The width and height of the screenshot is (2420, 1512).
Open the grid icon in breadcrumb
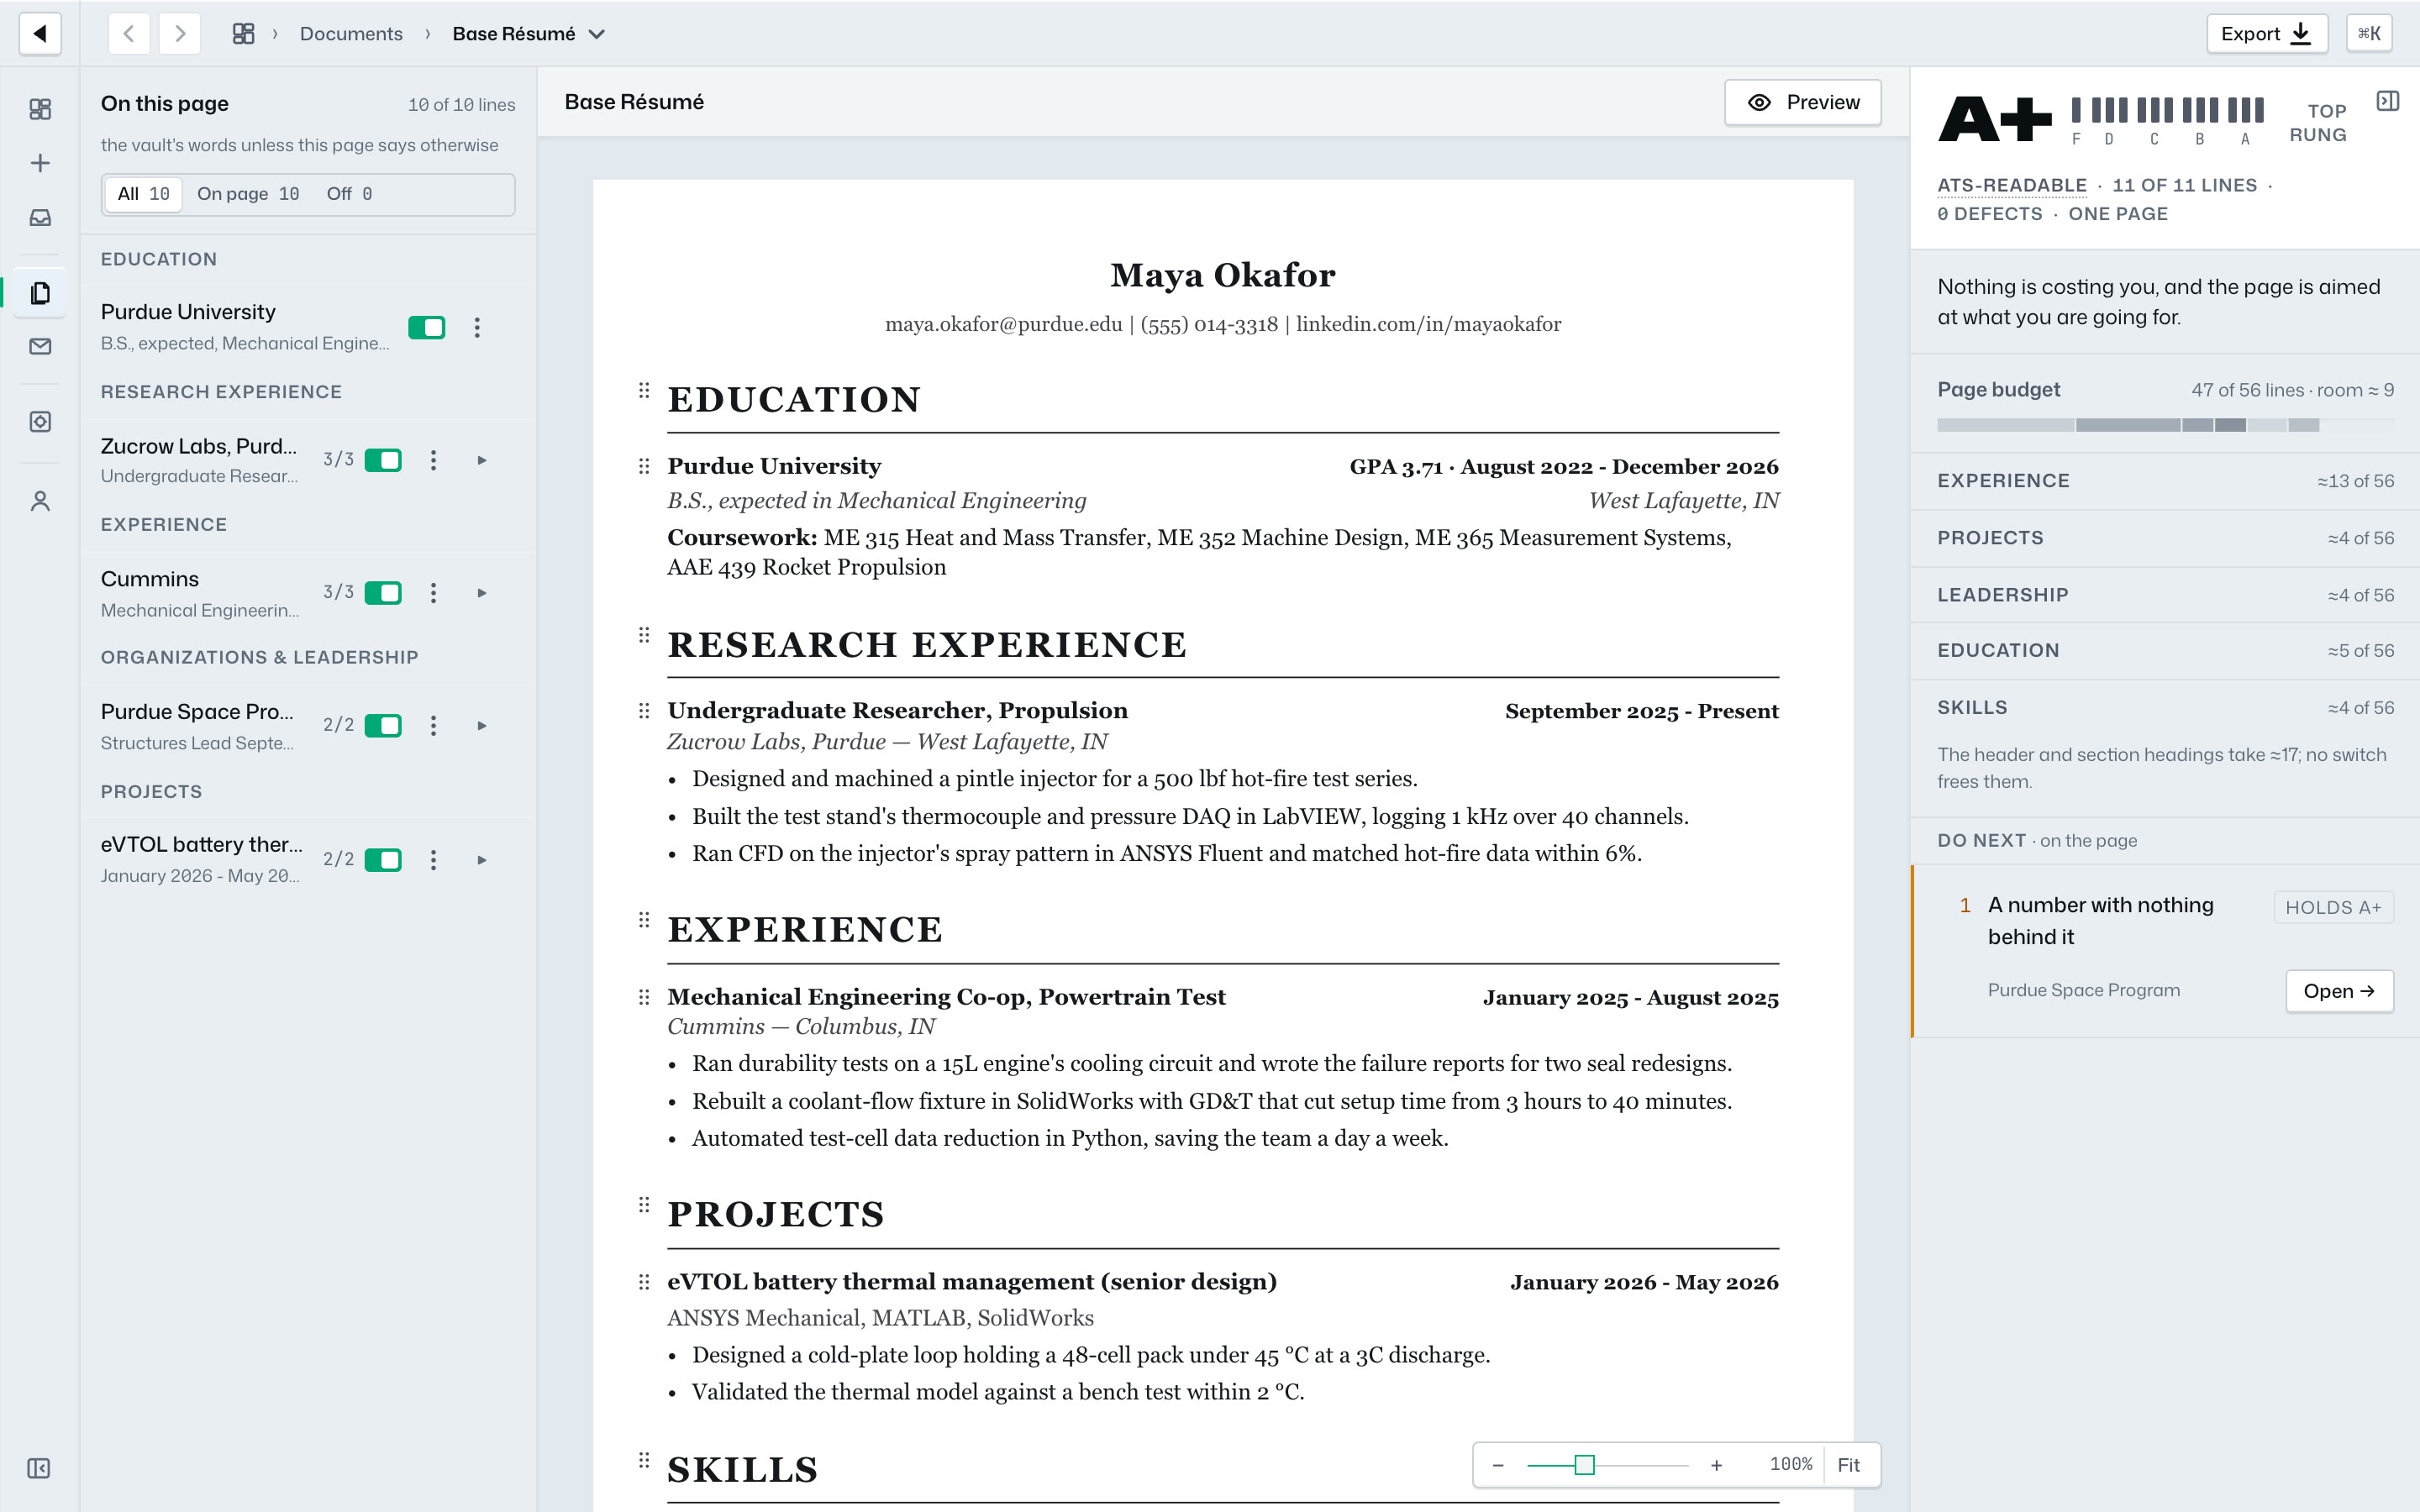pyautogui.click(x=243, y=34)
